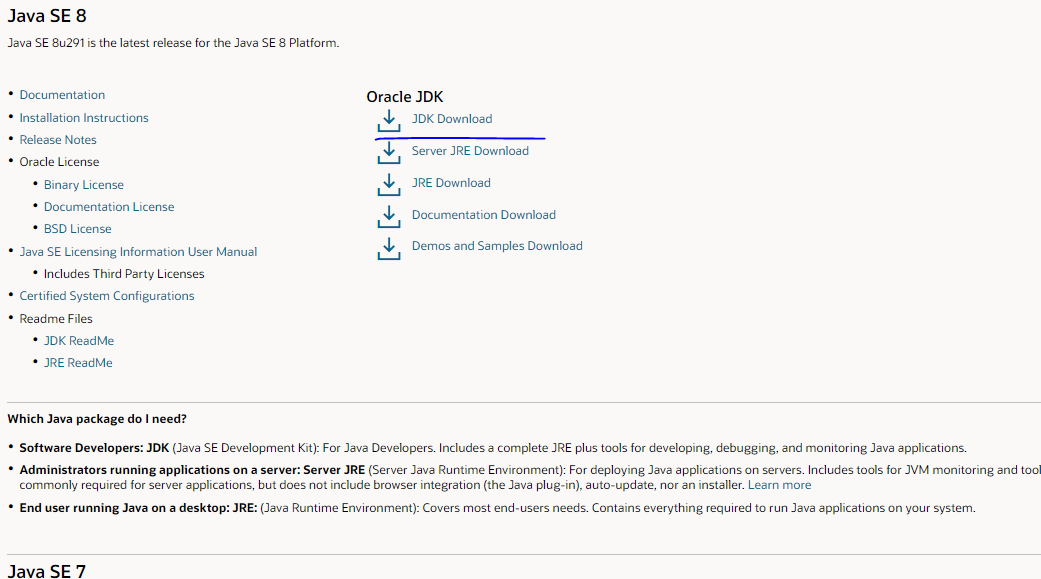Click the 'Java SE 8u291 is the latest release' sentence
Screen dimensions: 1041x579
click(x=173, y=42)
